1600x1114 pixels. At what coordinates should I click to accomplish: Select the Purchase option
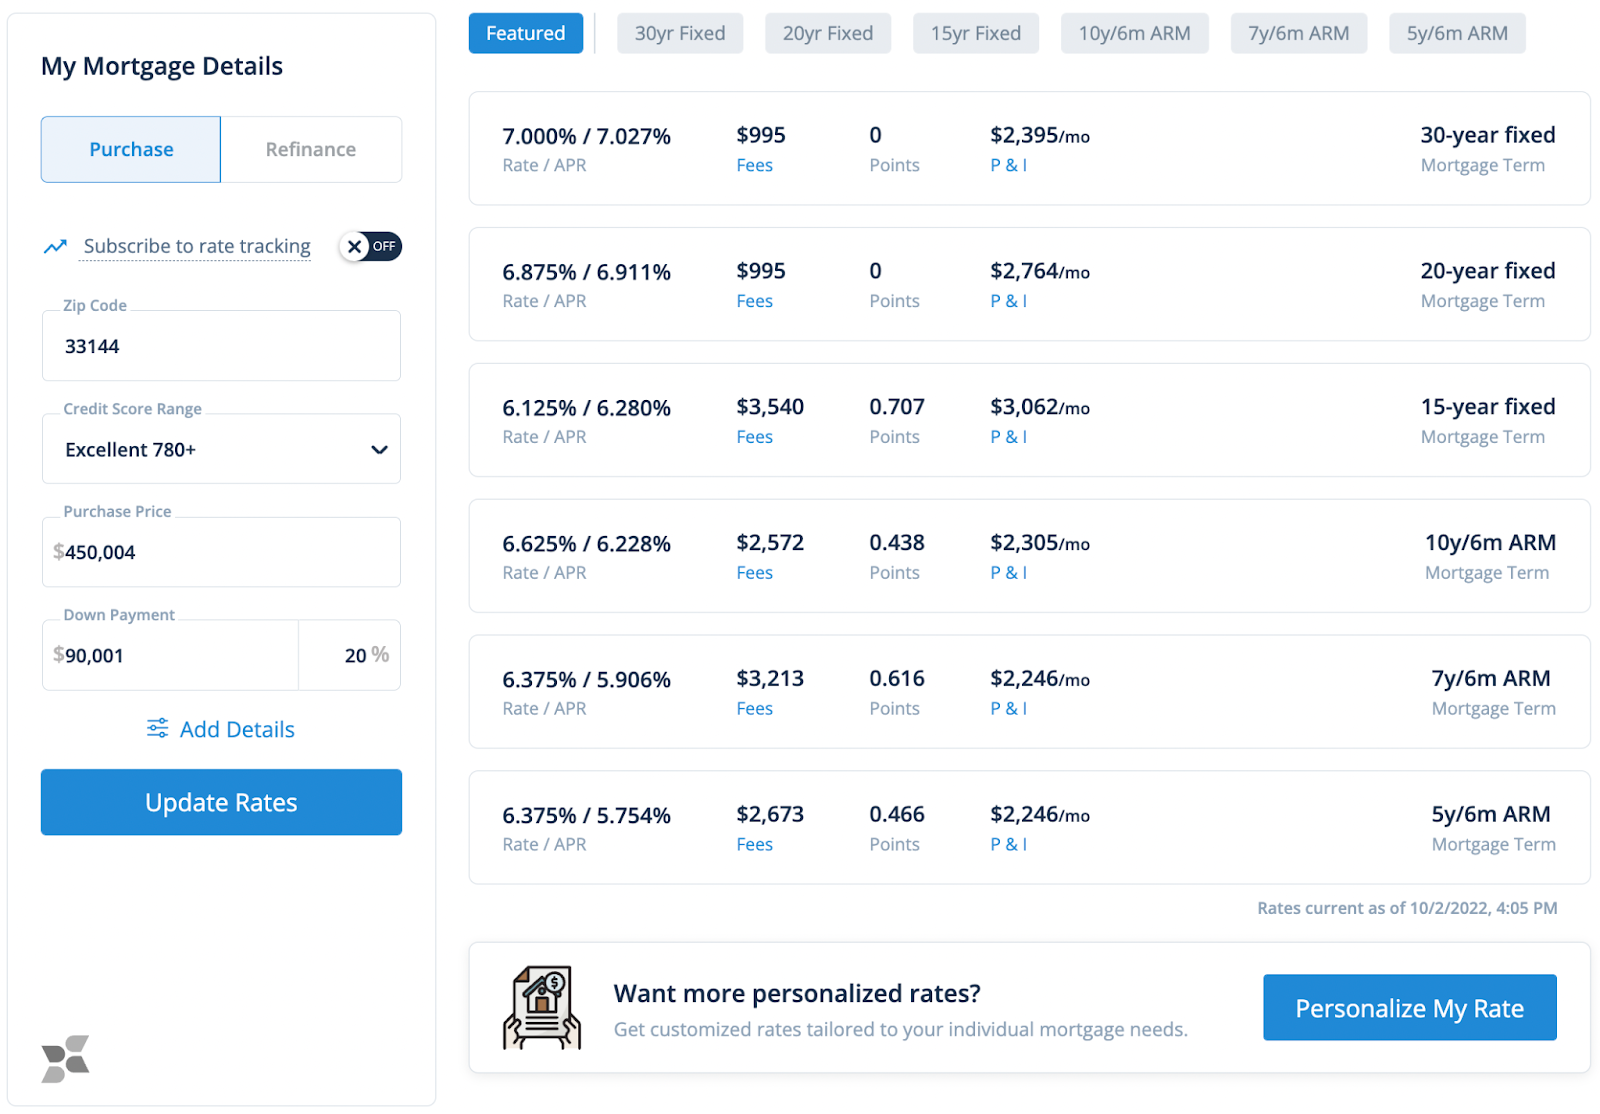[x=130, y=149]
